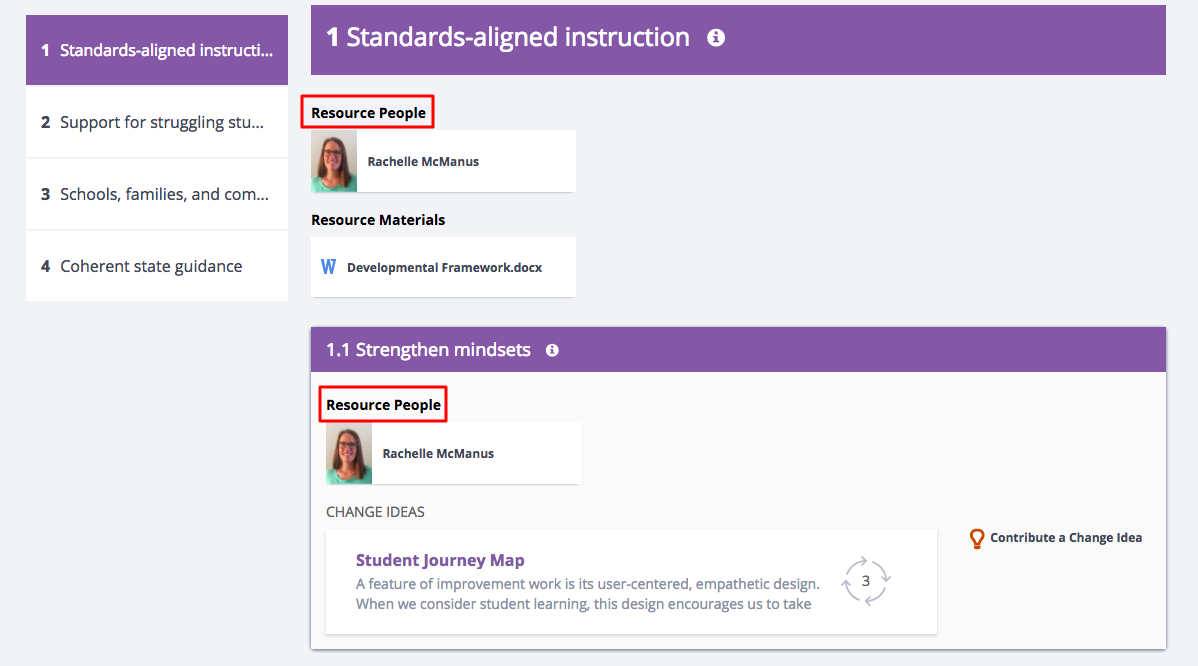Image resolution: width=1198 pixels, height=666 pixels.
Task: Open Rachelle McManus photo under Strengthen mindsets
Action: (349, 453)
